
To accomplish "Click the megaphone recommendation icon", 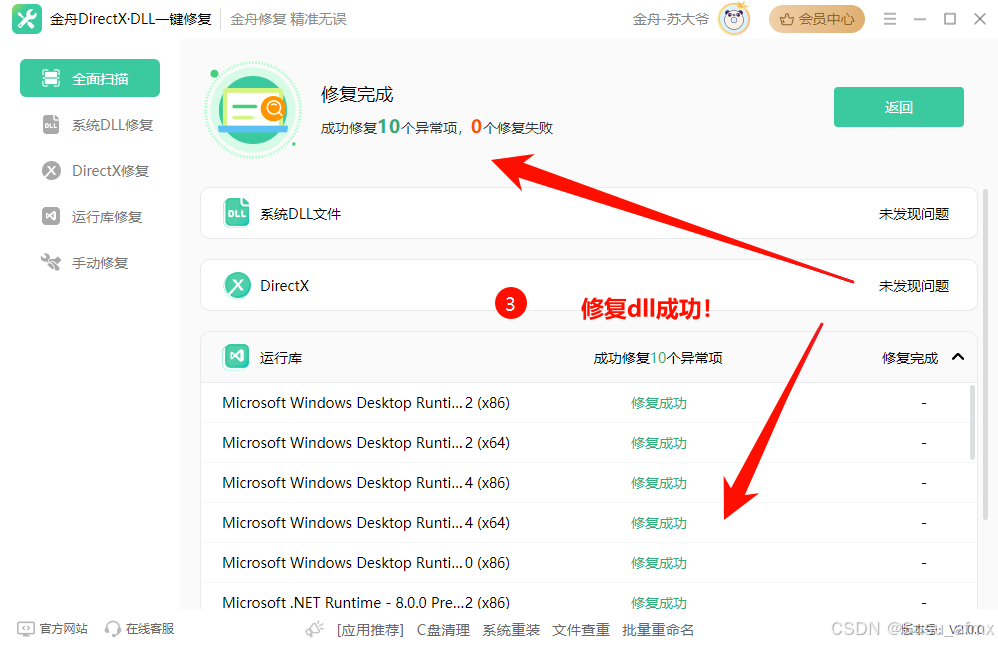I will point(315,629).
